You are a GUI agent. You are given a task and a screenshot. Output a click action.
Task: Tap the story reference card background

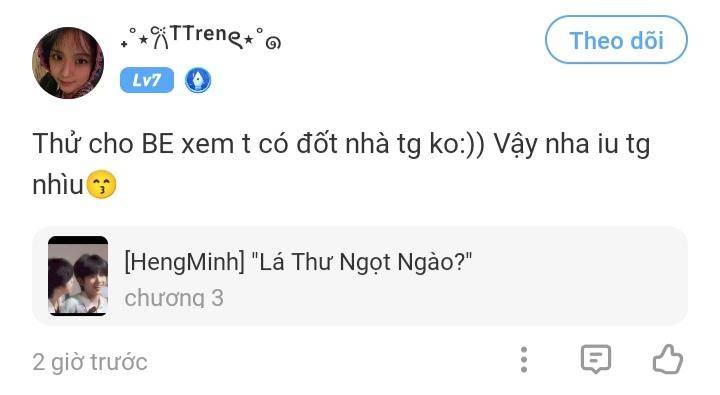tap(360, 276)
